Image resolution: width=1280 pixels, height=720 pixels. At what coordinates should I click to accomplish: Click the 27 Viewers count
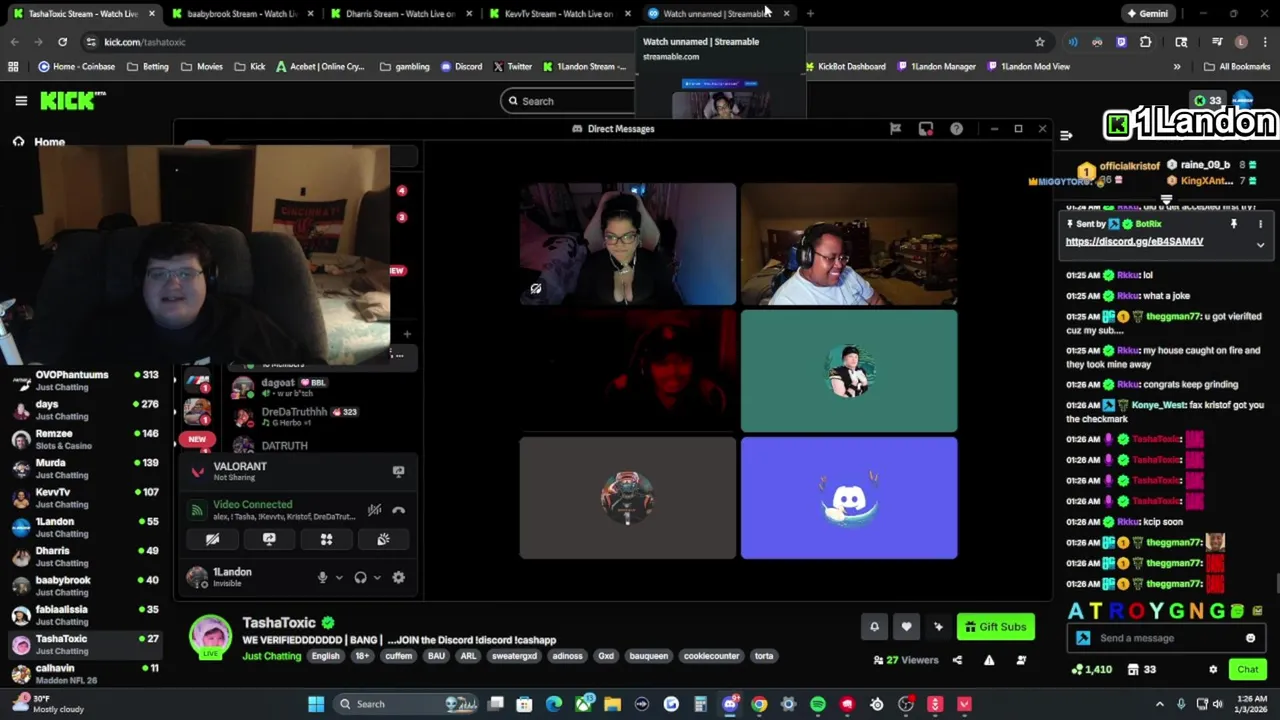point(906,660)
